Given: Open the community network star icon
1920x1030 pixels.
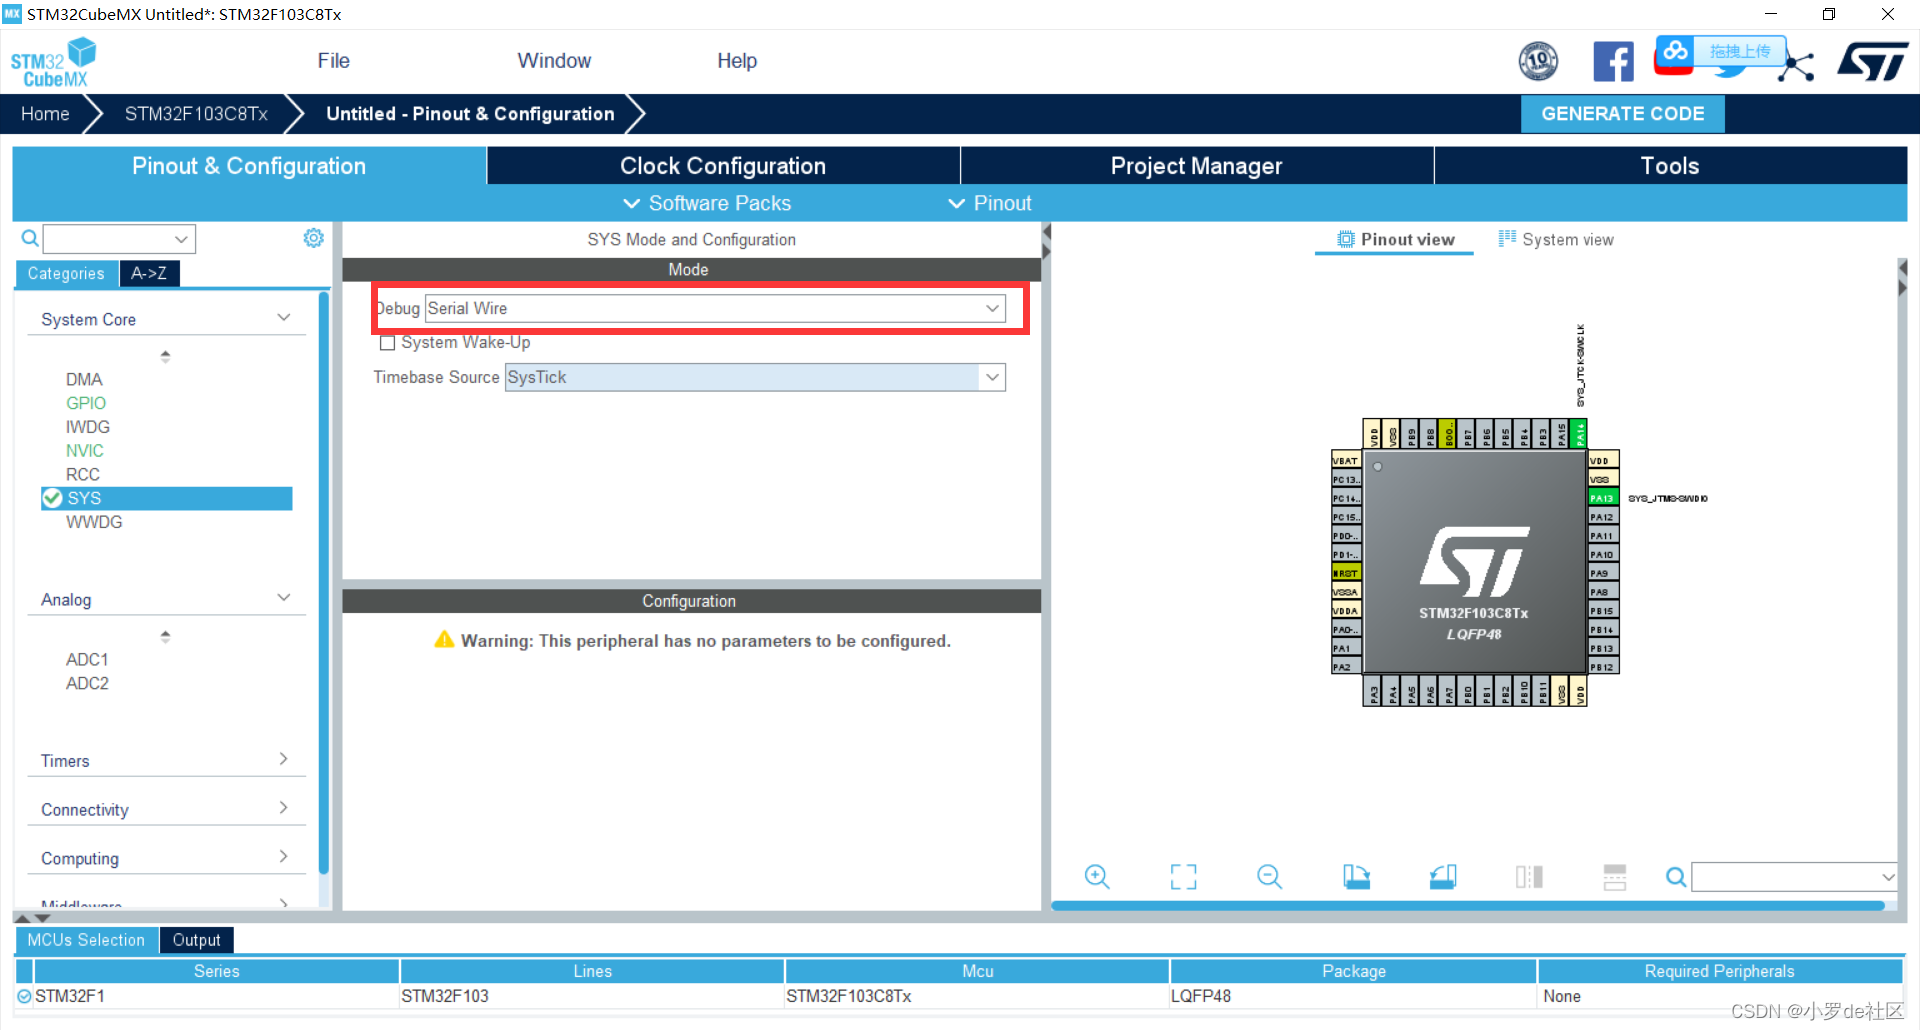Looking at the screenshot, I should click(x=1797, y=66).
